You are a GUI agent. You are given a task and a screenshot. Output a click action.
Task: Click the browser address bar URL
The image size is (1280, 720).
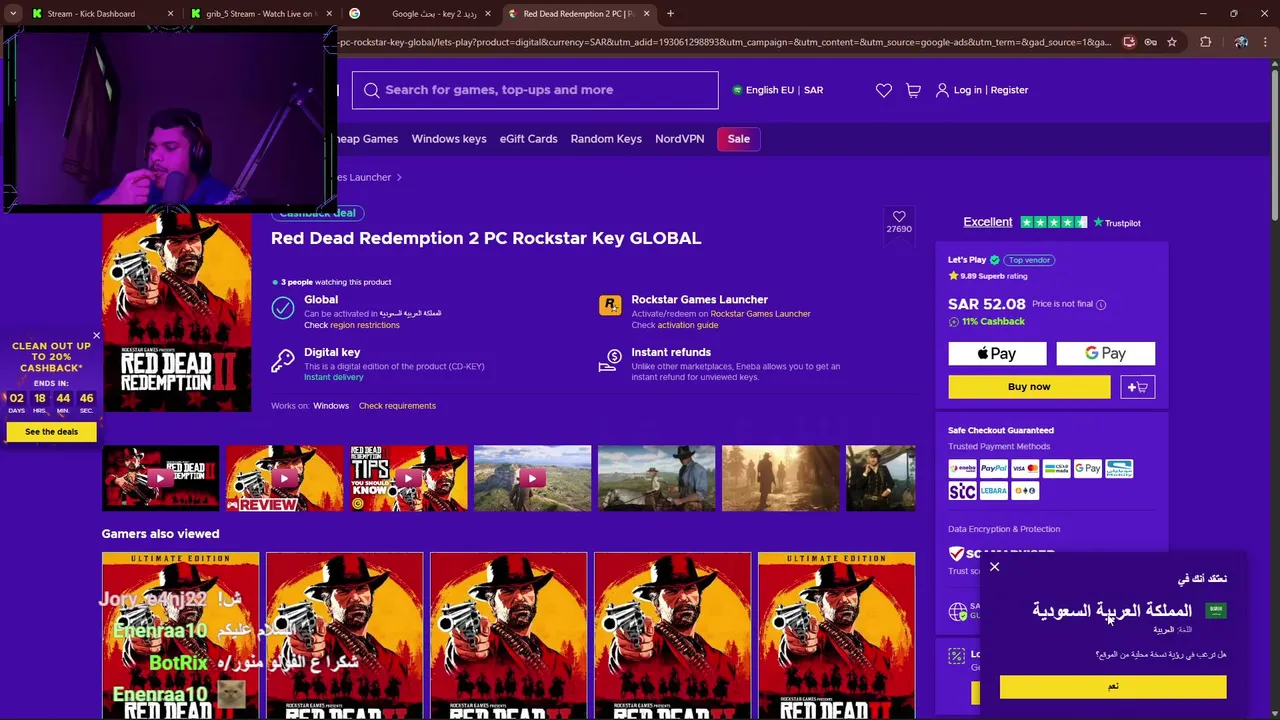725,42
